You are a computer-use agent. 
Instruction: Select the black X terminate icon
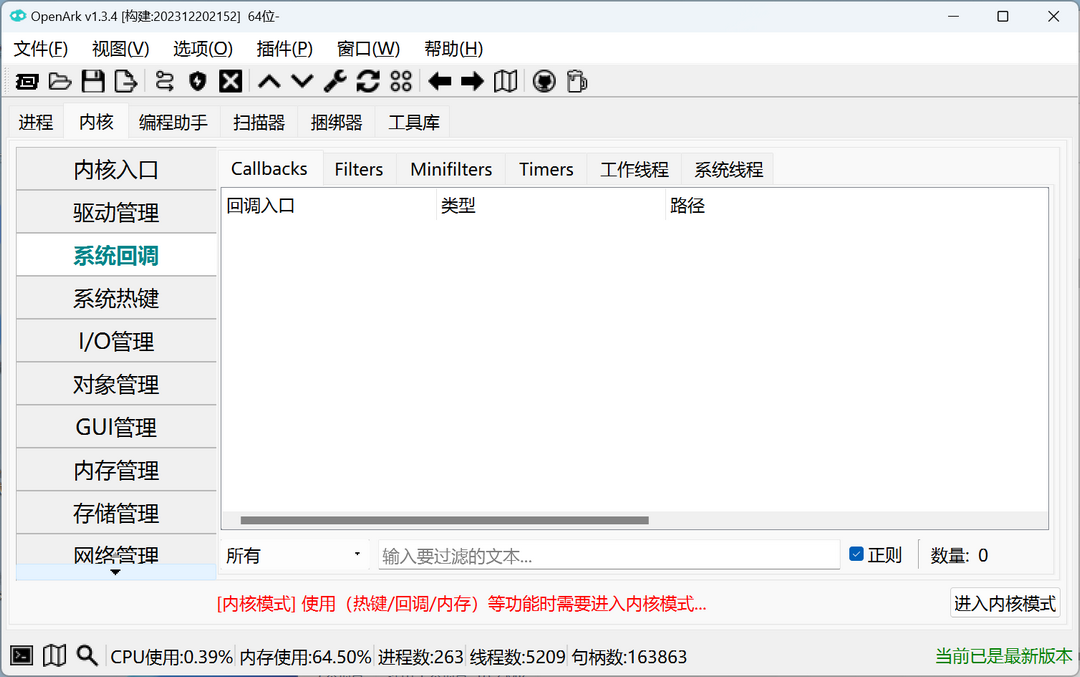pyautogui.click(x=229, y=81)
